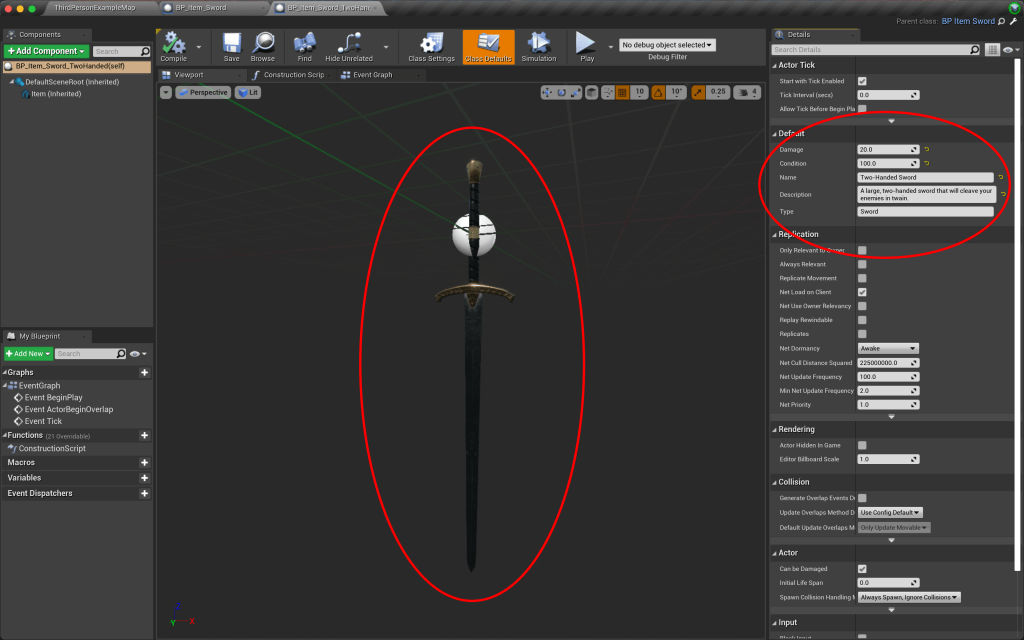Open Class Settings from the toolbar
The image size is (1024, 640).
[431, 42]
